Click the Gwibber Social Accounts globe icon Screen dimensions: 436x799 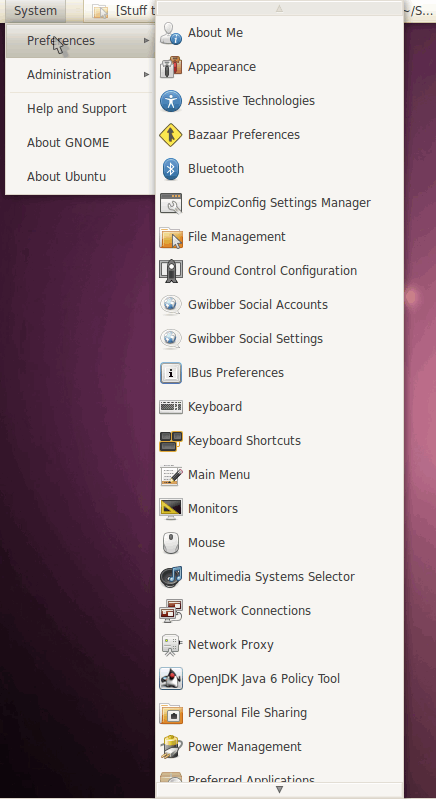(x=171, y=305)
